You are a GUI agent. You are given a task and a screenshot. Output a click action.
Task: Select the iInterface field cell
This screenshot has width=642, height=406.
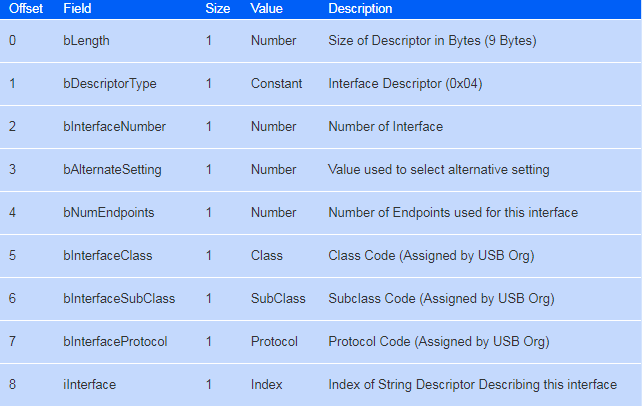point(89,385)
